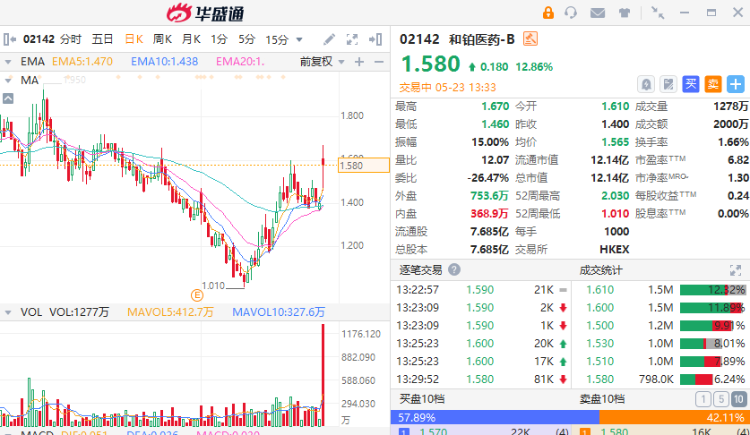Click the large 1.580 price in quote header
The height and width of the screenshot is (435, 750).
click(430, 65)
